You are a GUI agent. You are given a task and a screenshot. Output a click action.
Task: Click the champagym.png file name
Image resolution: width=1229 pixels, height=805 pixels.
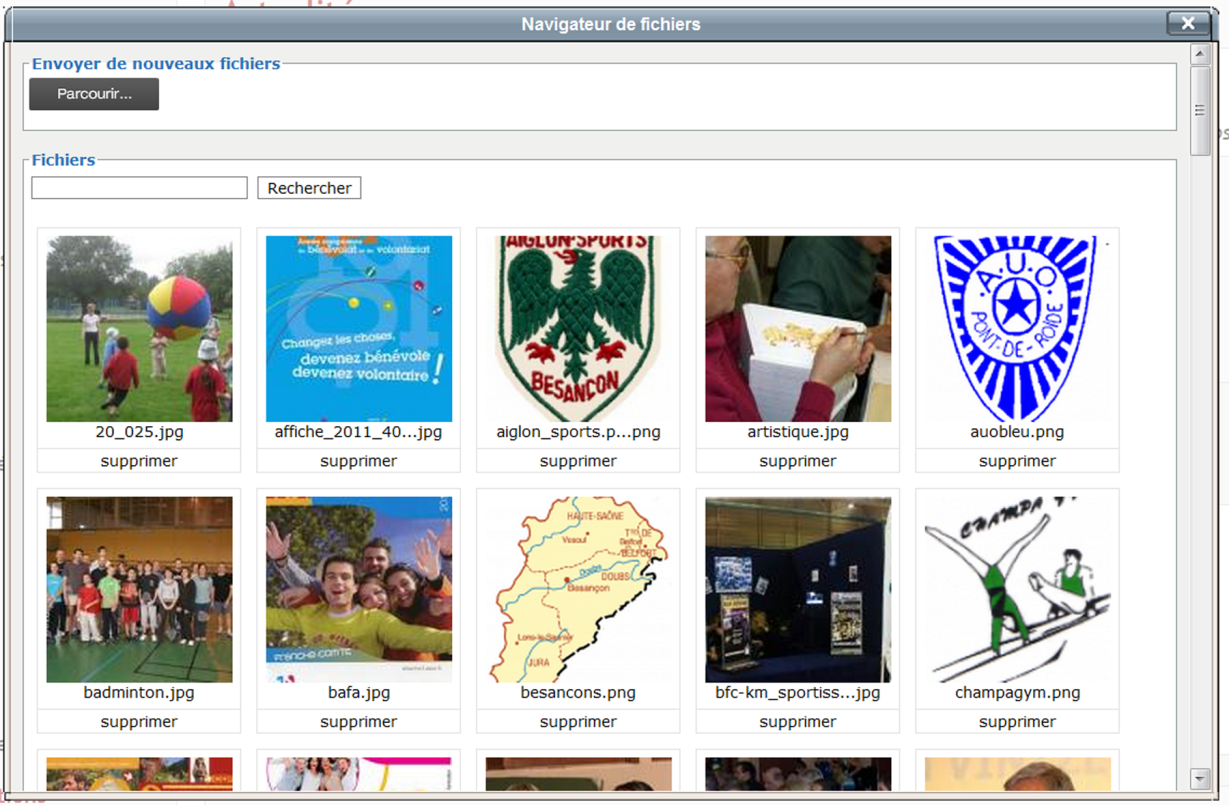pos(1017,692)
